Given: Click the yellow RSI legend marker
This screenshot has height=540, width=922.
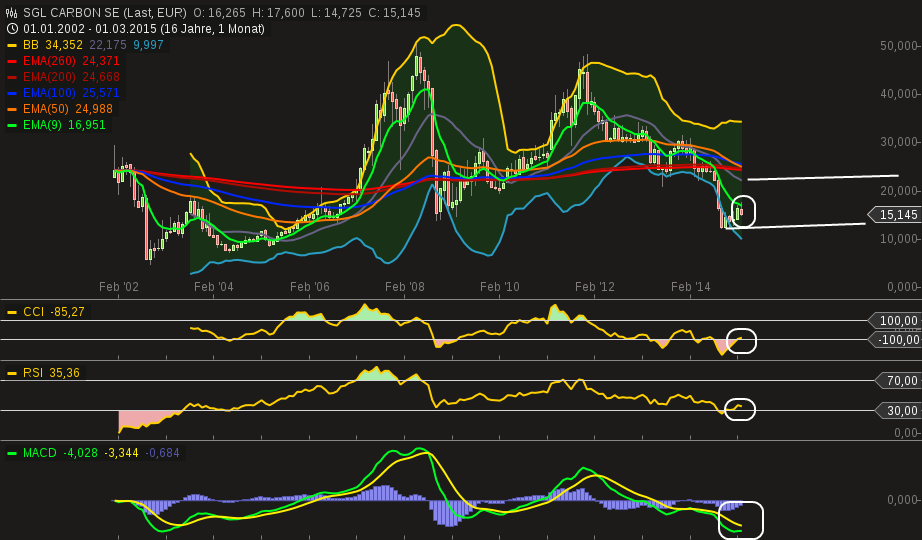Looking at the screenshot, I should point(12,373).
